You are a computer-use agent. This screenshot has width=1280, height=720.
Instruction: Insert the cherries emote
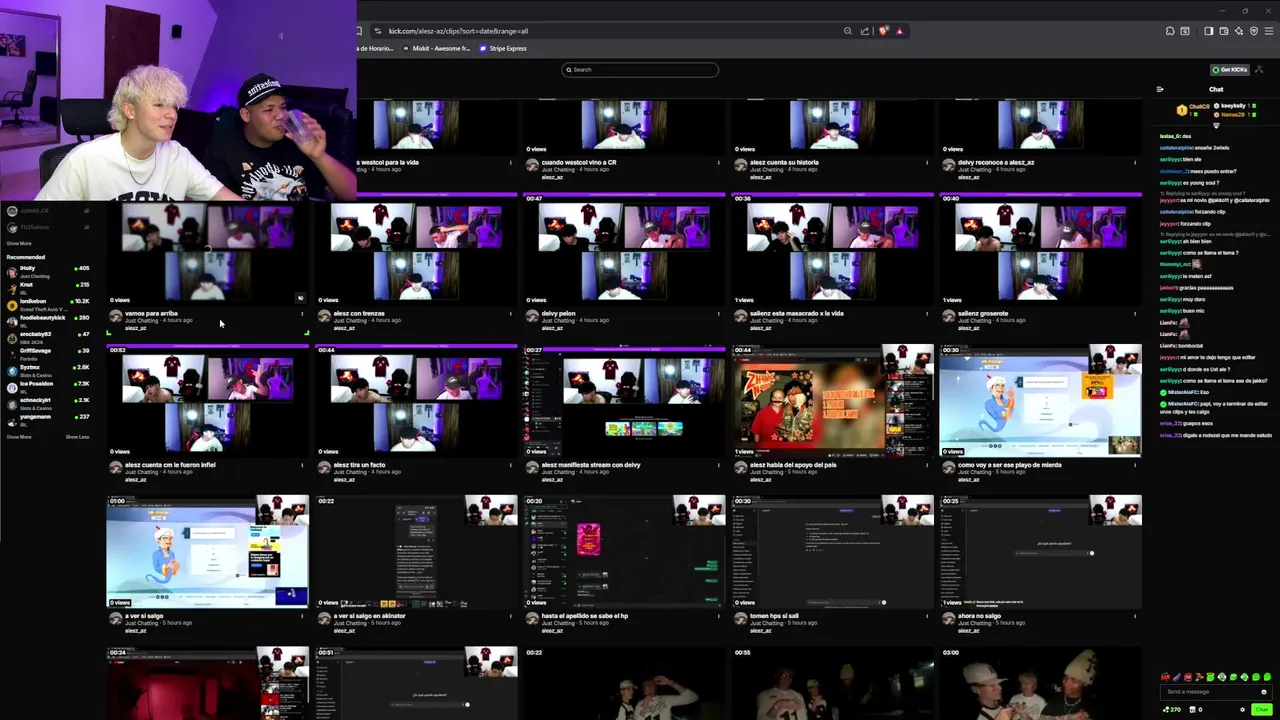click(1165, 677)
